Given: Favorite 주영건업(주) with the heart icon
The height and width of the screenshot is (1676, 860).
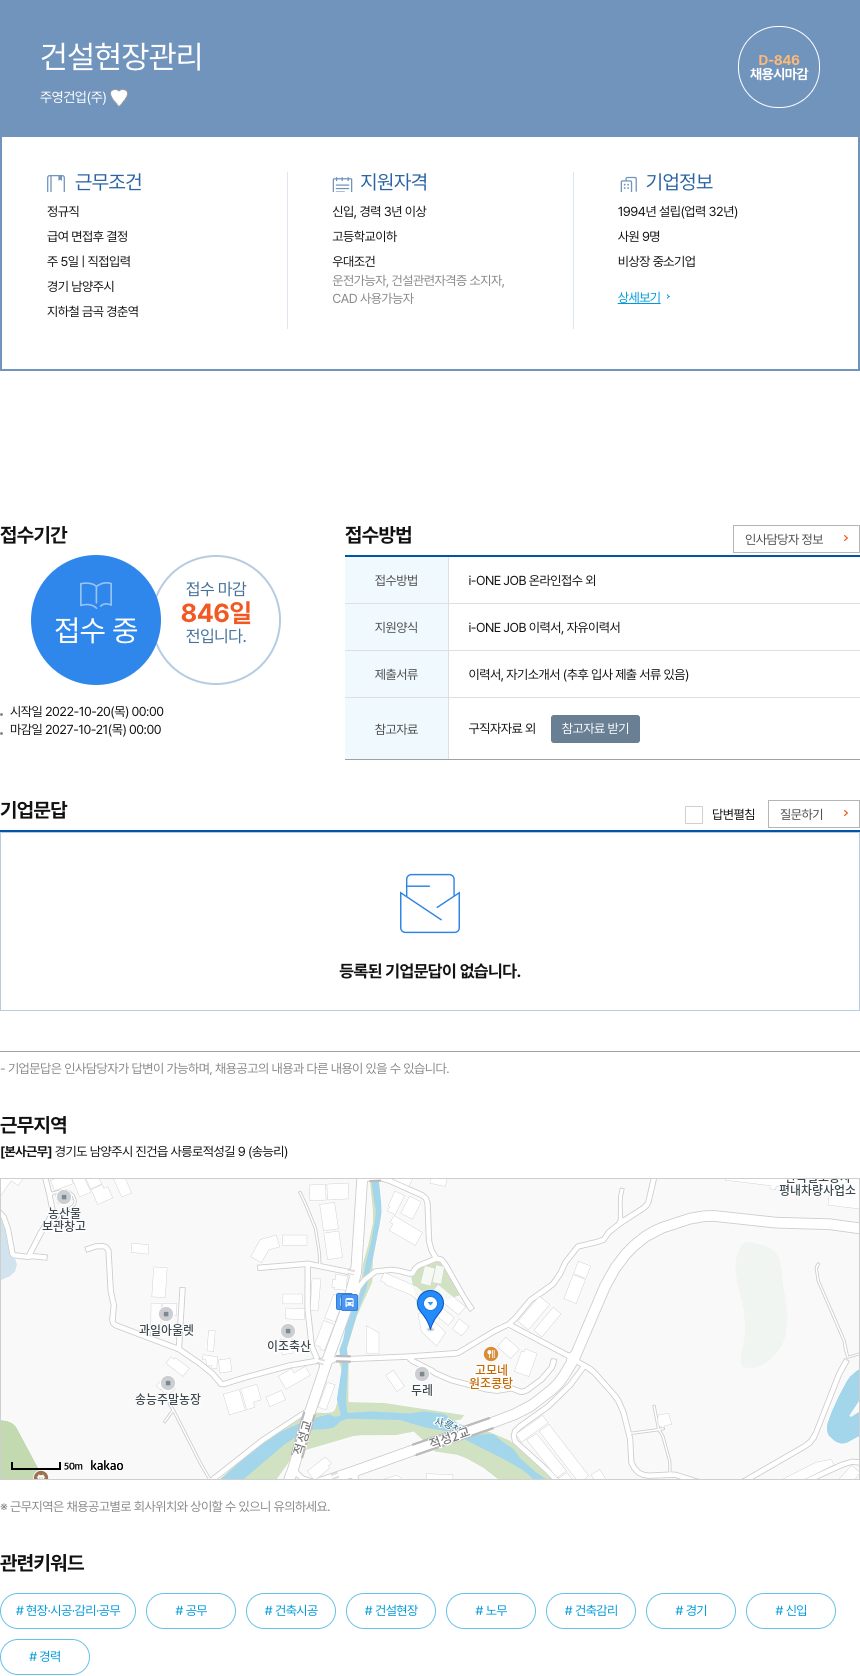Looking at the screenshot, I should pyautogui.click(x=119, y=98).
